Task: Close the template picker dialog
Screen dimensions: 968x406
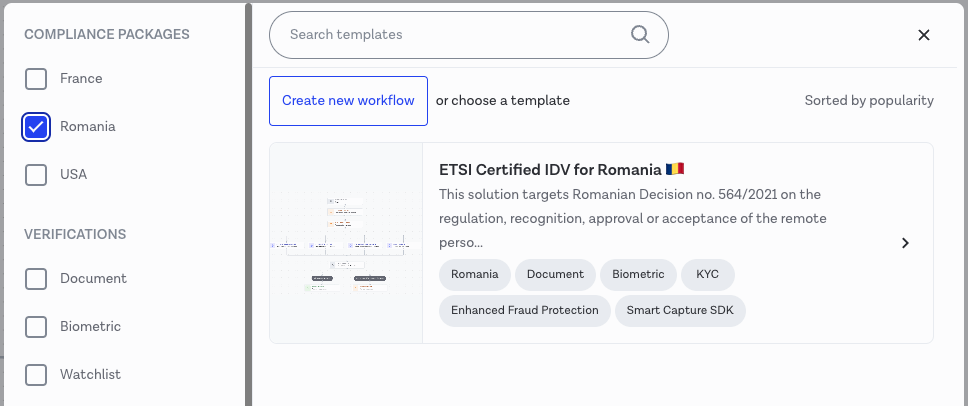Action: (x=924, y=35)
